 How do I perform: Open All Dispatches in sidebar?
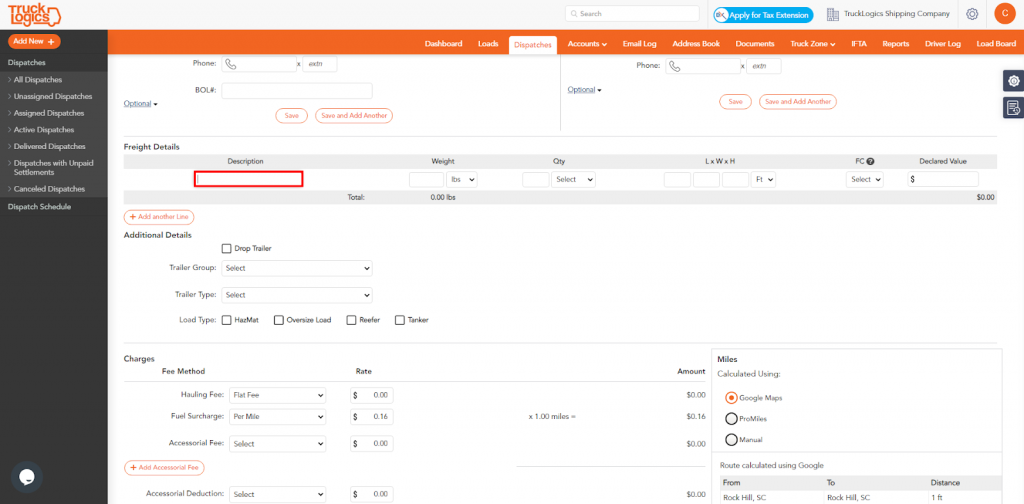point(37,80)
